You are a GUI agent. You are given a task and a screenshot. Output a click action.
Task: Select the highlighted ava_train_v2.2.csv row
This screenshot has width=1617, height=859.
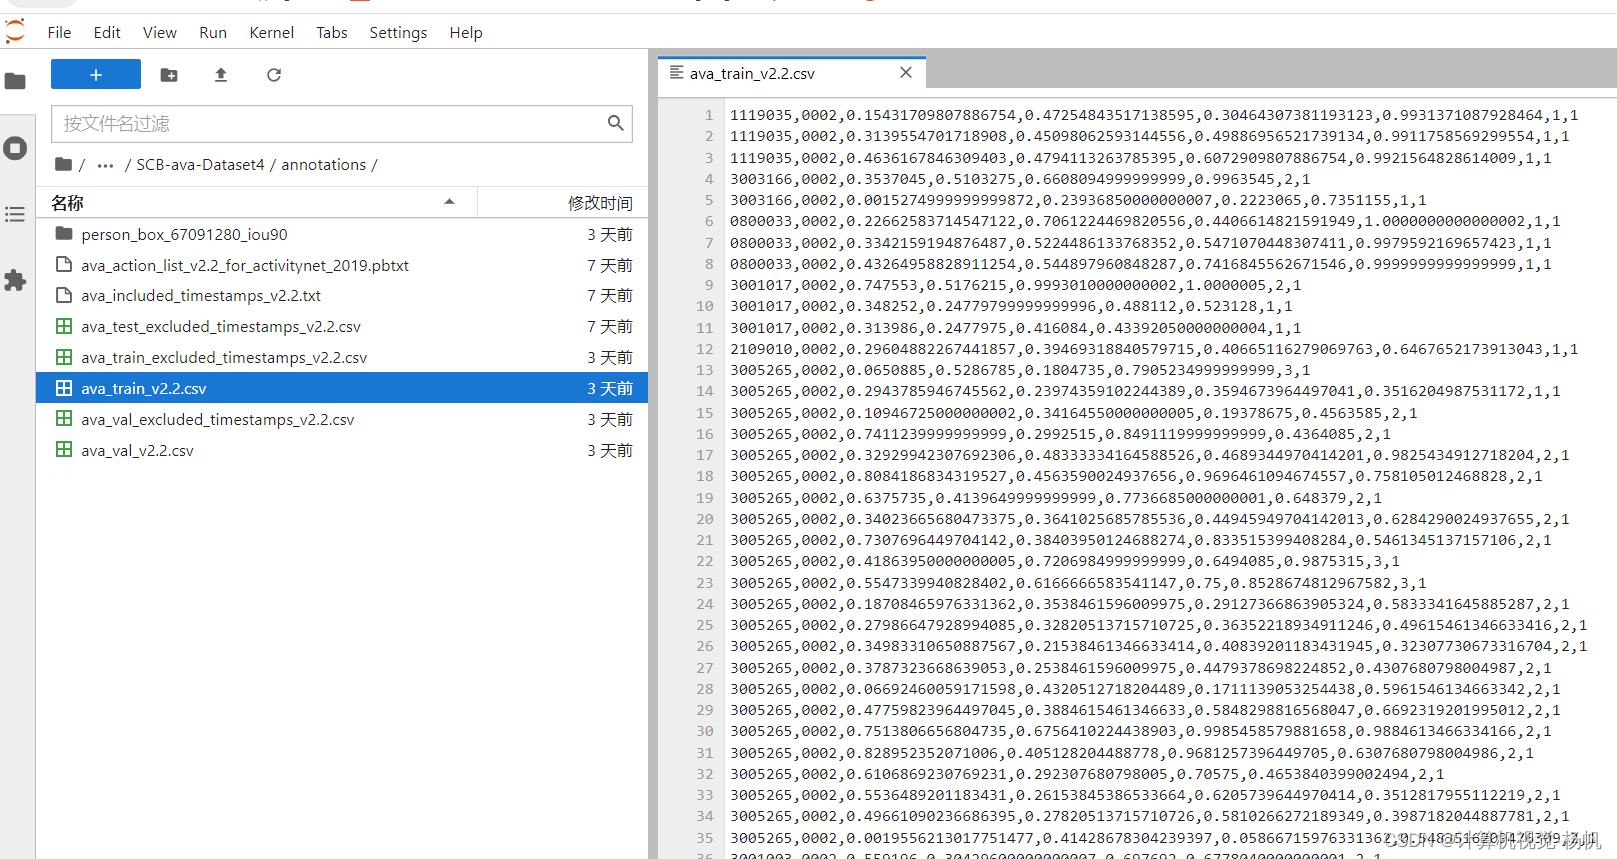[342, 388]
